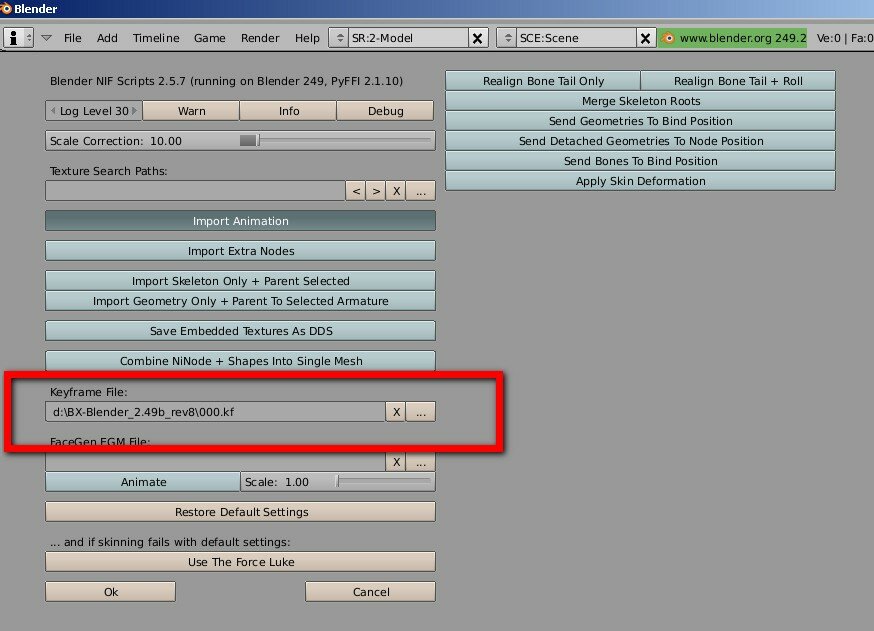Click the EGM Scale slider
The height and width of the screenshot is (631, 874).
coord(338,482)
